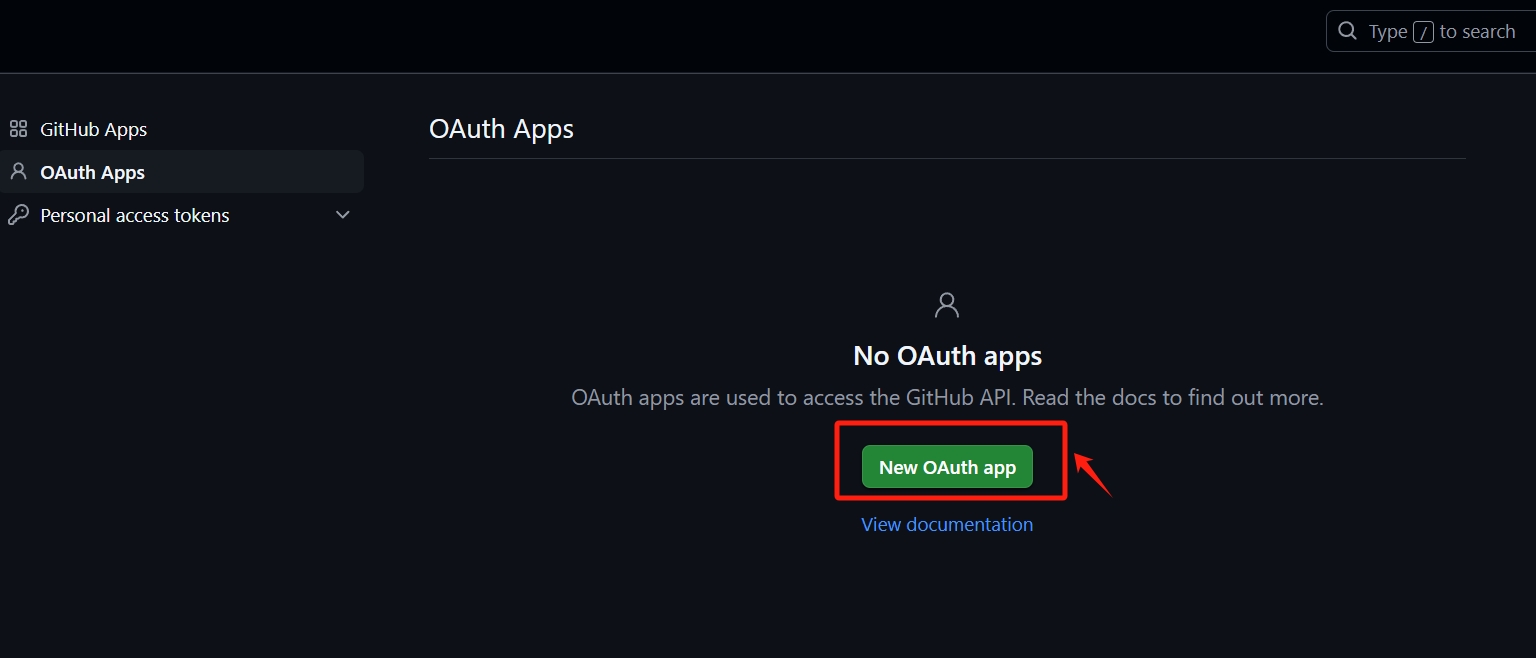The height and width of the screenshot is (658, 1536).
Task: Click the GitHub Apps grid icon
Action: pos(18,129)
